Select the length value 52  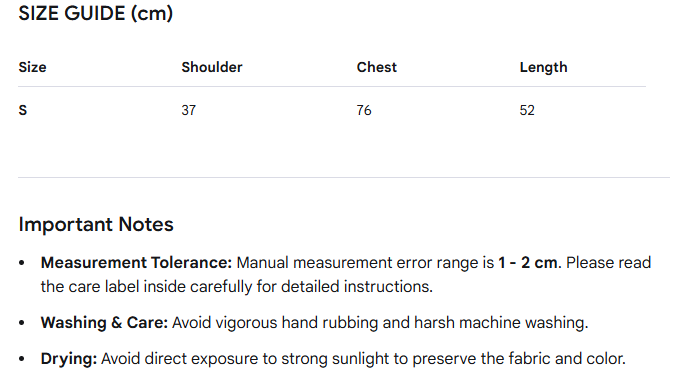click(x=527, y=110)
